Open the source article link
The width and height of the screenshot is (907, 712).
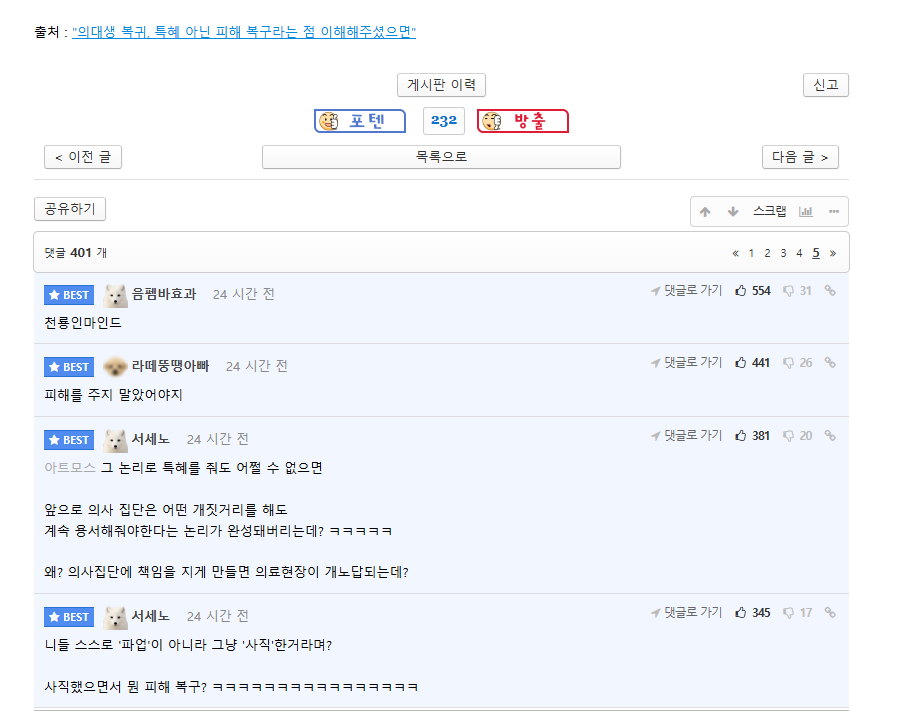pos(244,32)
